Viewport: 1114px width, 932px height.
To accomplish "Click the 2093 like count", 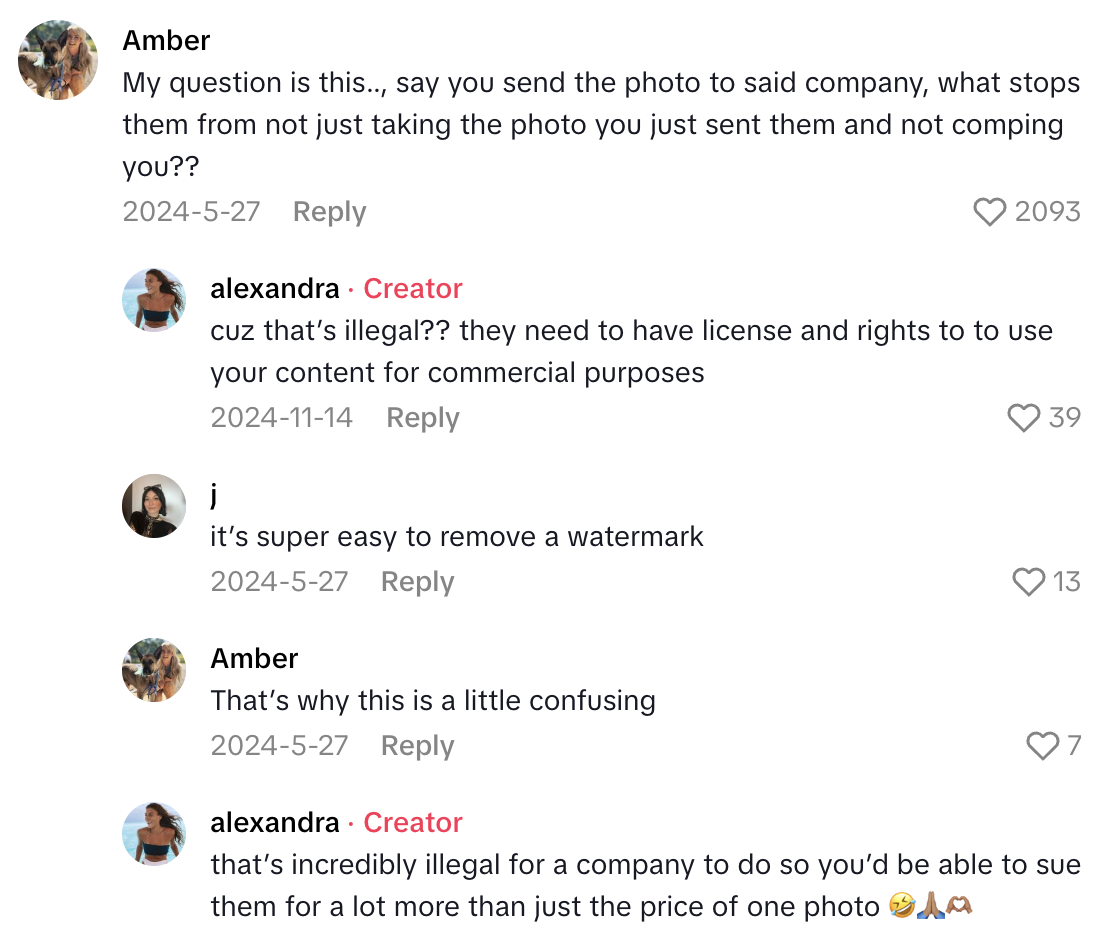I will [x=1046, y=212].
